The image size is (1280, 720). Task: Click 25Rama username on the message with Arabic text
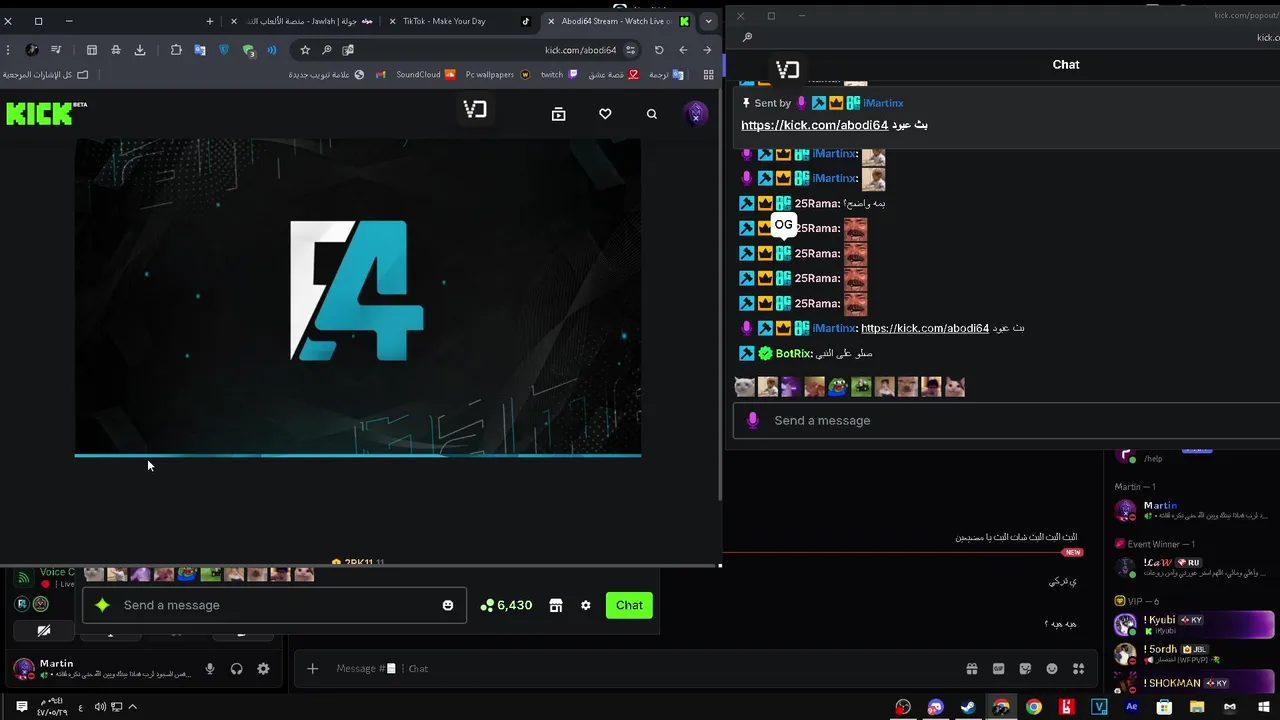tap(816, 203)
